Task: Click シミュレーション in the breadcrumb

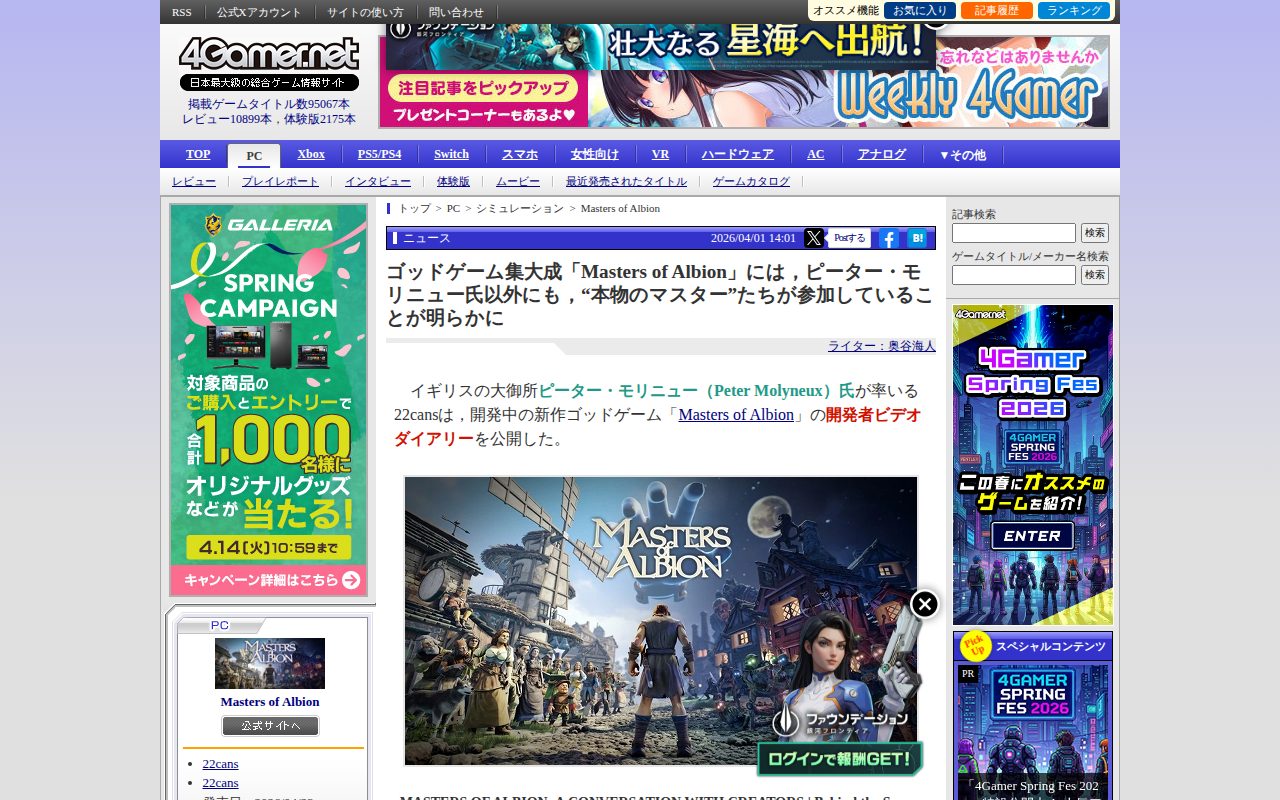Action: click(x=520, y=208)
